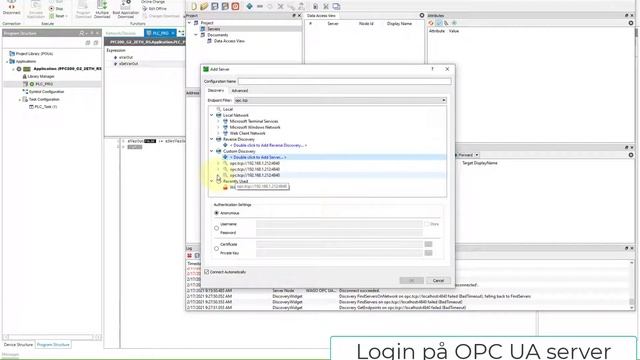Collapse the Documents node in the Project tree
The height and width of the screenshot is (360, 640).
pyautogui.click(x=196, y=35)
